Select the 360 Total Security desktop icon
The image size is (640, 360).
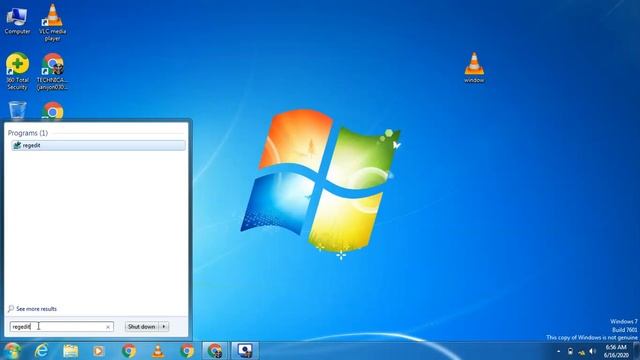pos(17,71)
